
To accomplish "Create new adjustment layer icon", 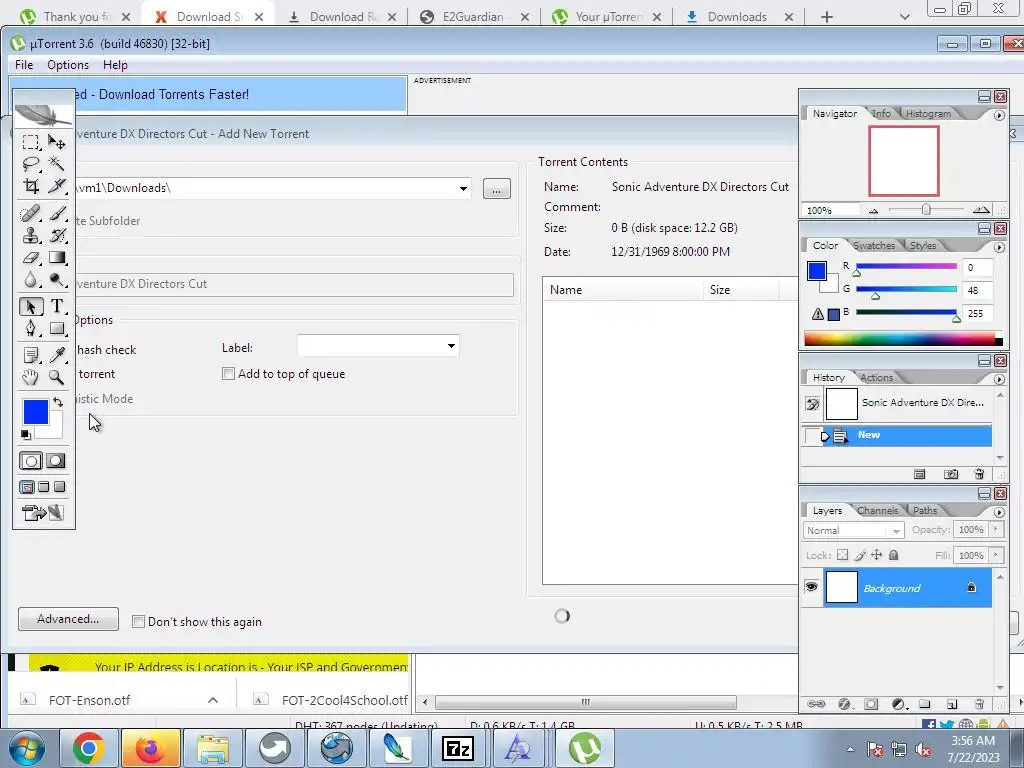I will 899,704.
